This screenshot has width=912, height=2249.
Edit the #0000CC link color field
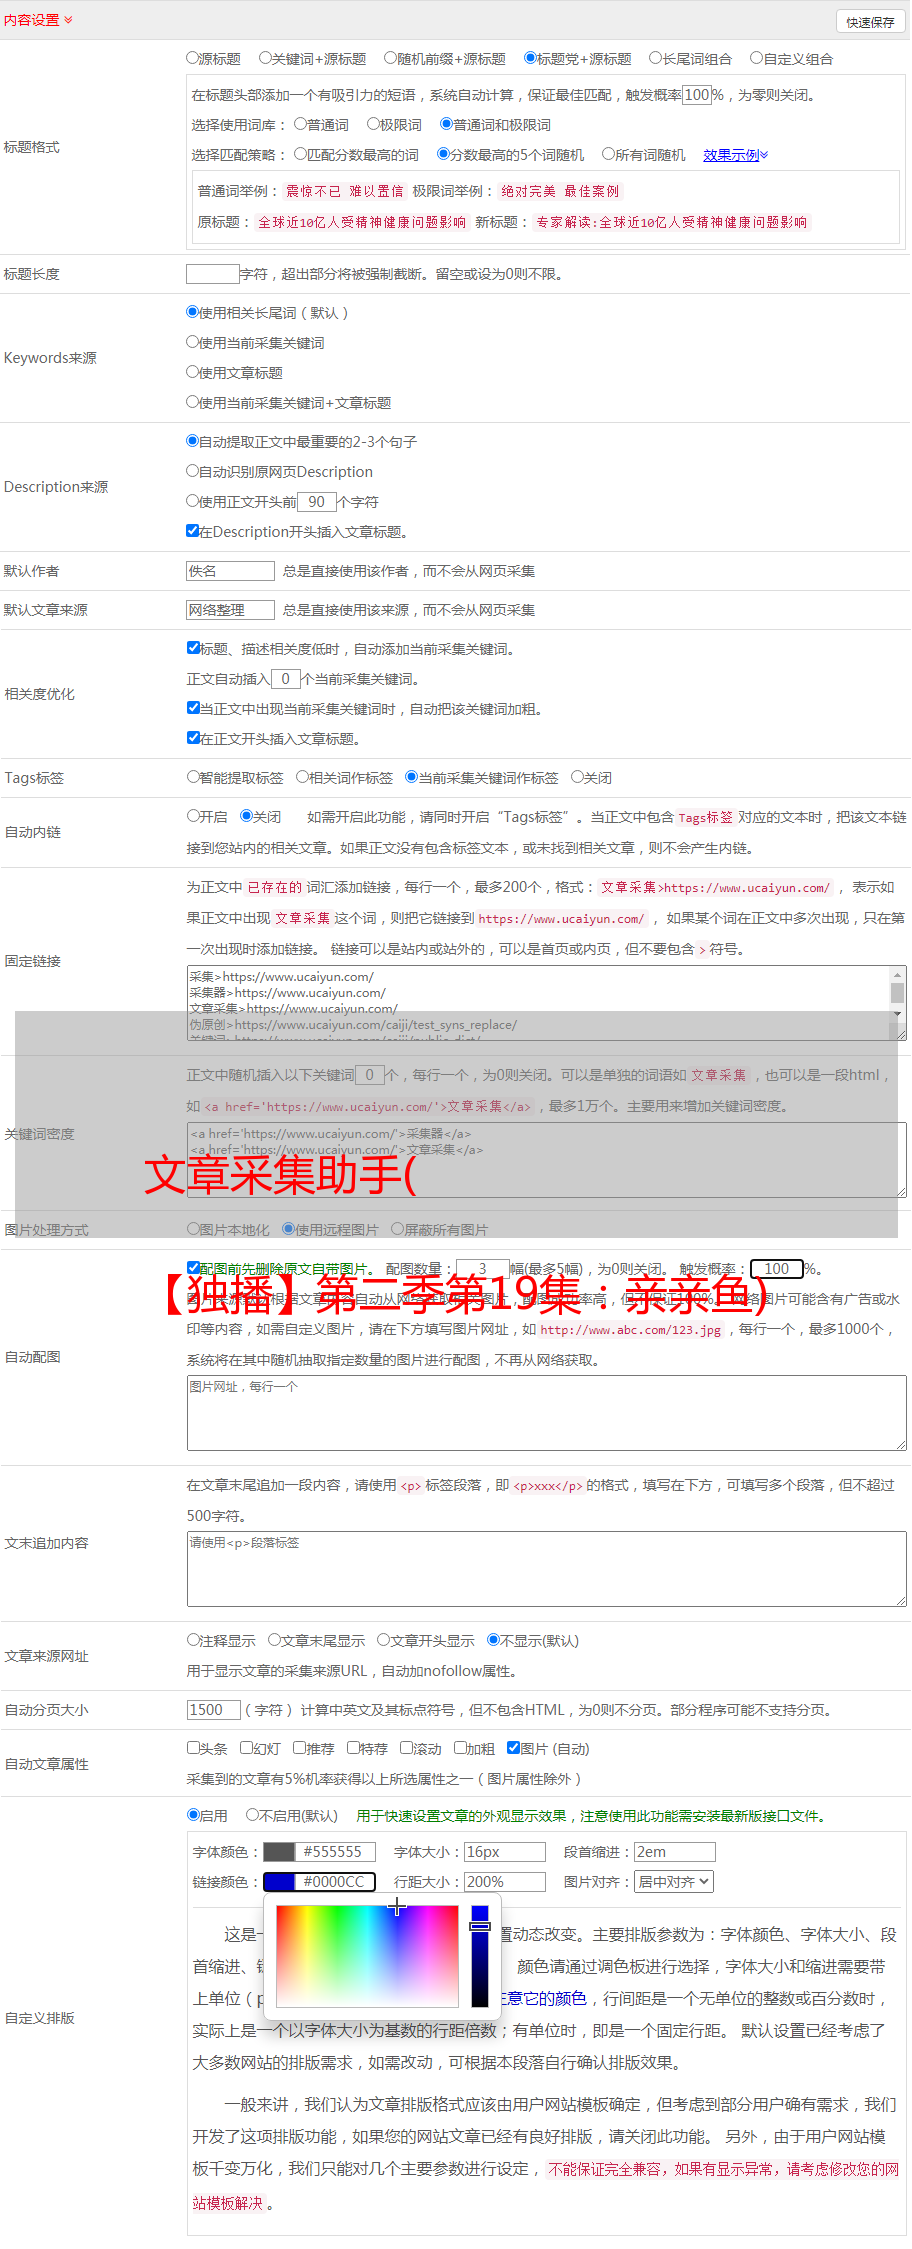coord(335,1882)
